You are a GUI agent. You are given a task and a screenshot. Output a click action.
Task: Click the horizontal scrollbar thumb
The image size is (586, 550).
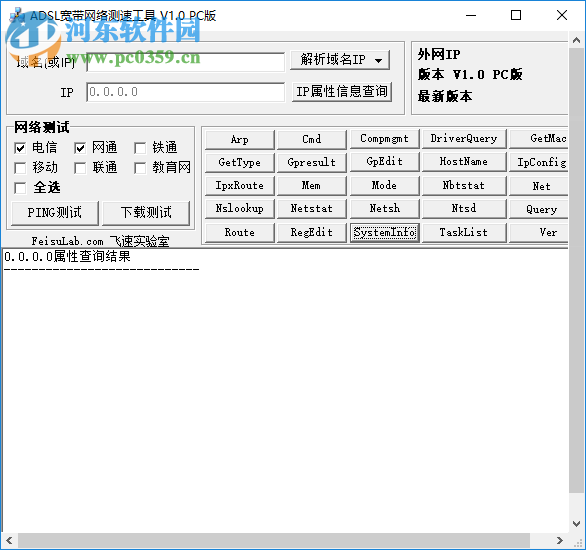[x=274, y=540]
